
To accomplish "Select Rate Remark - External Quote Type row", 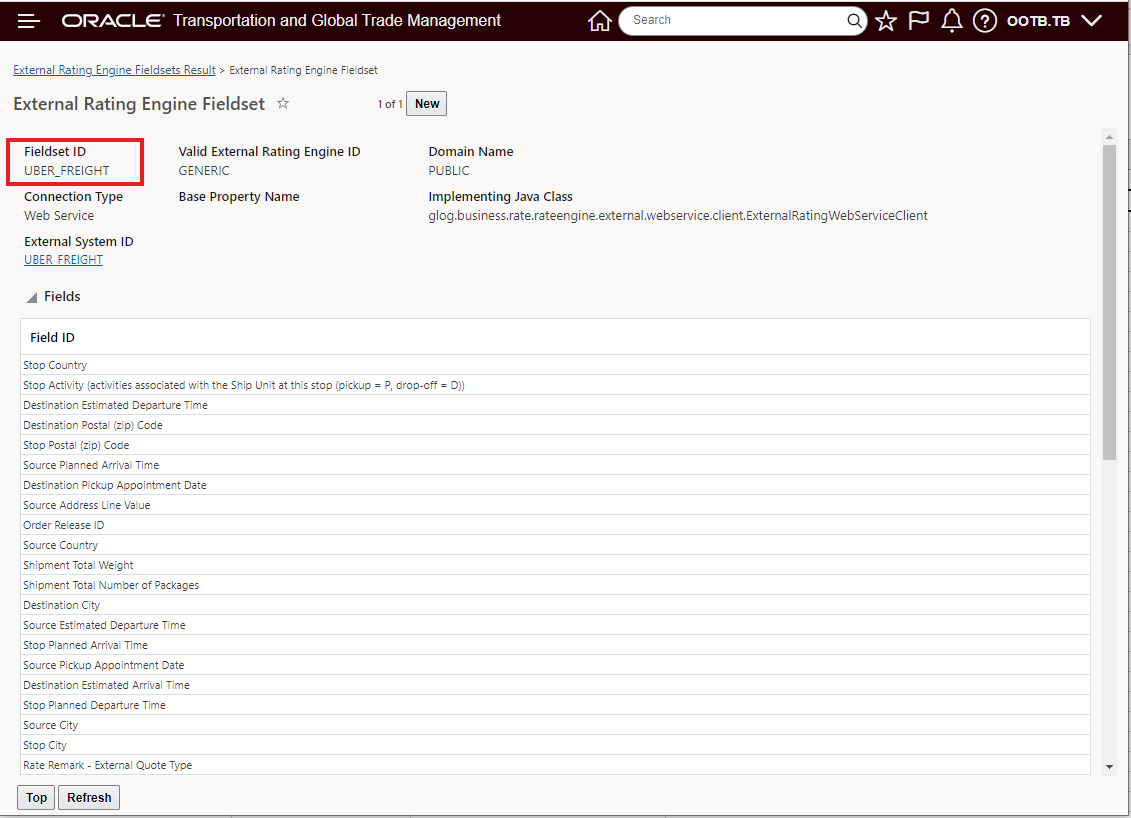I will tap(555, 765).
